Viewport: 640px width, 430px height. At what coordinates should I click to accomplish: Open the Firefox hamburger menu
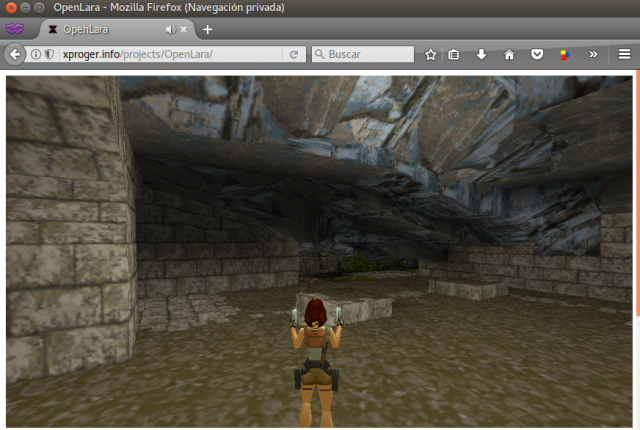click(x=624, y=54)
